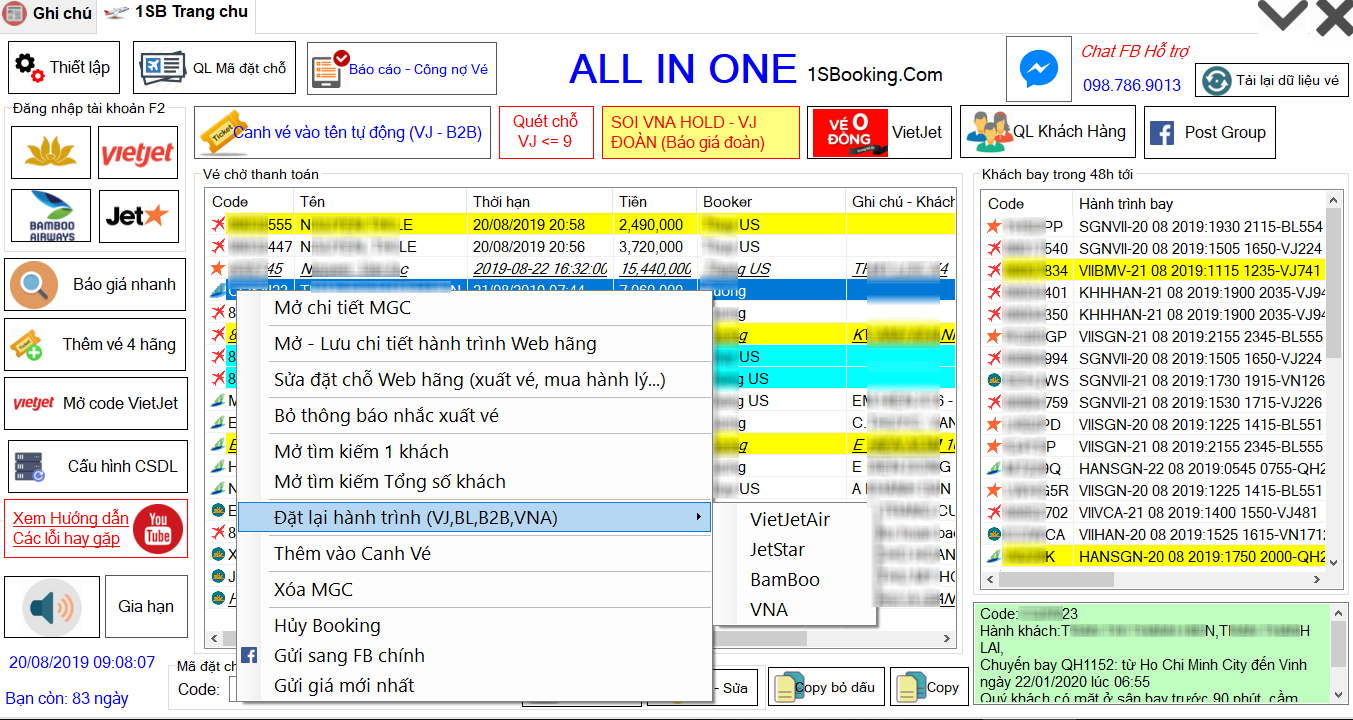The image size is (1353, 720).
Task: Select Hủy Booking in the context menu
Action: pyautogui.click(x=327, y=626)
